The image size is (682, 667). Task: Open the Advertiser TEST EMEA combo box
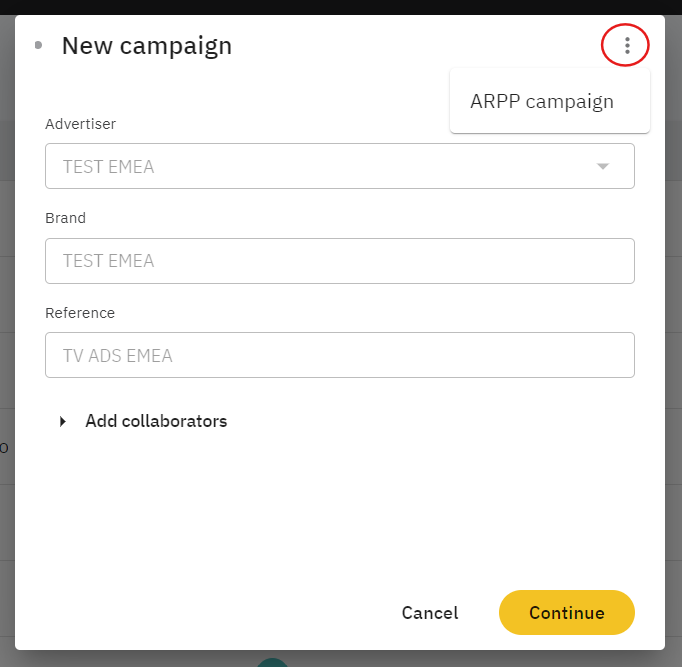320,166
